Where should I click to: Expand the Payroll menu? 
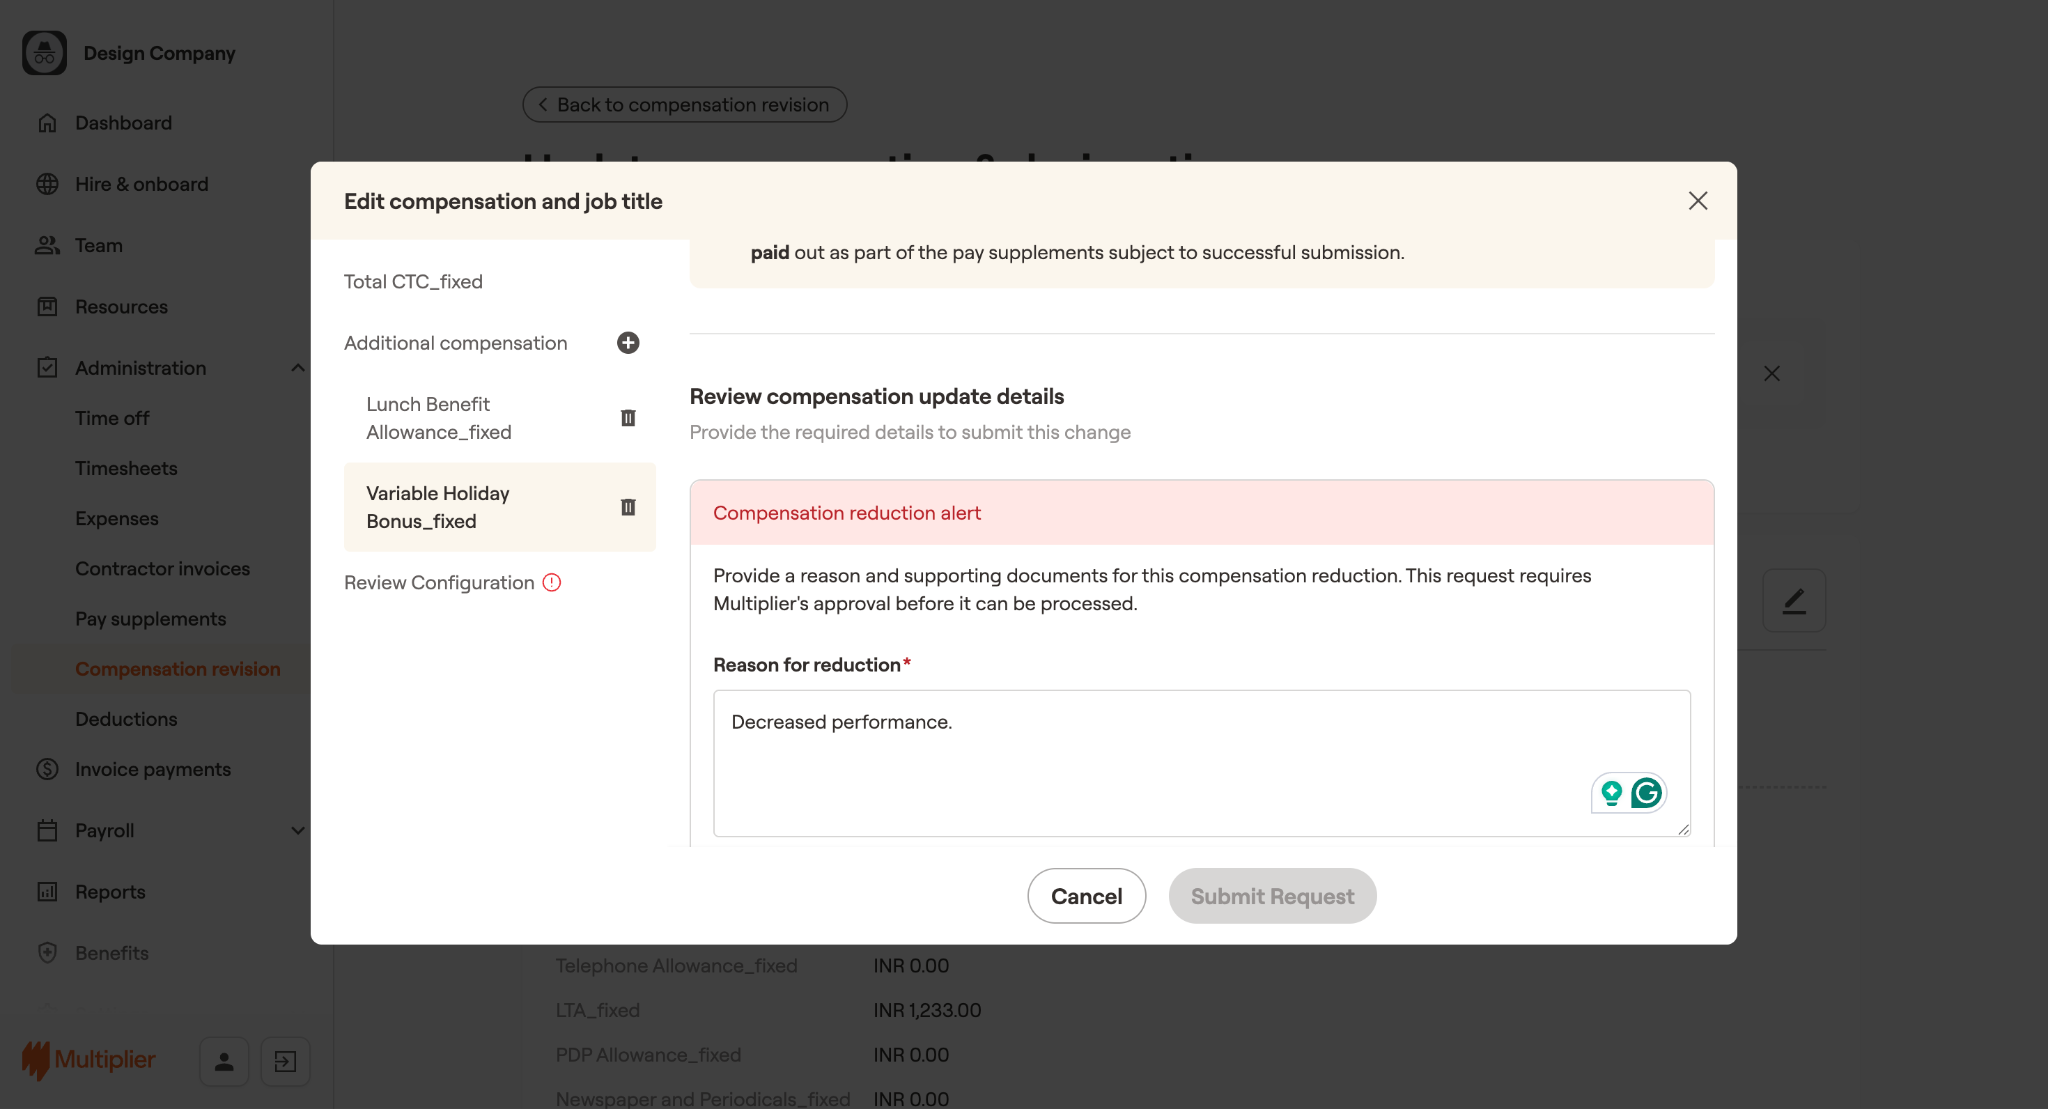[297, 830]
